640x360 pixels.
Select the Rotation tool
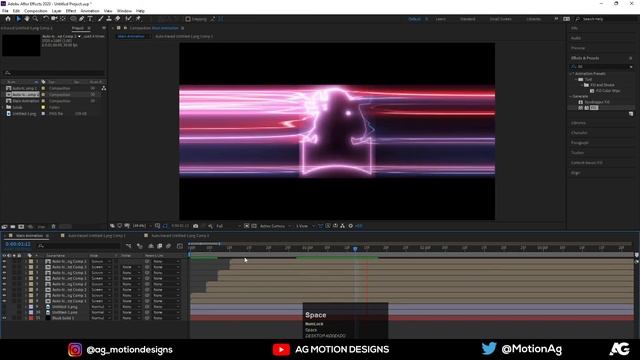tap(46, 19)
